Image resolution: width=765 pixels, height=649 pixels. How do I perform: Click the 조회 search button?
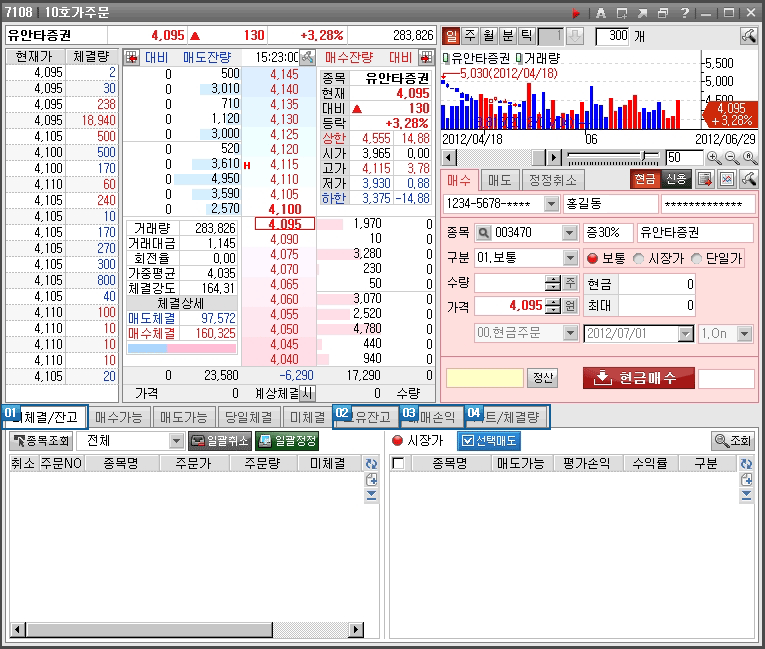pyautogui.click(x=733, y=441)
